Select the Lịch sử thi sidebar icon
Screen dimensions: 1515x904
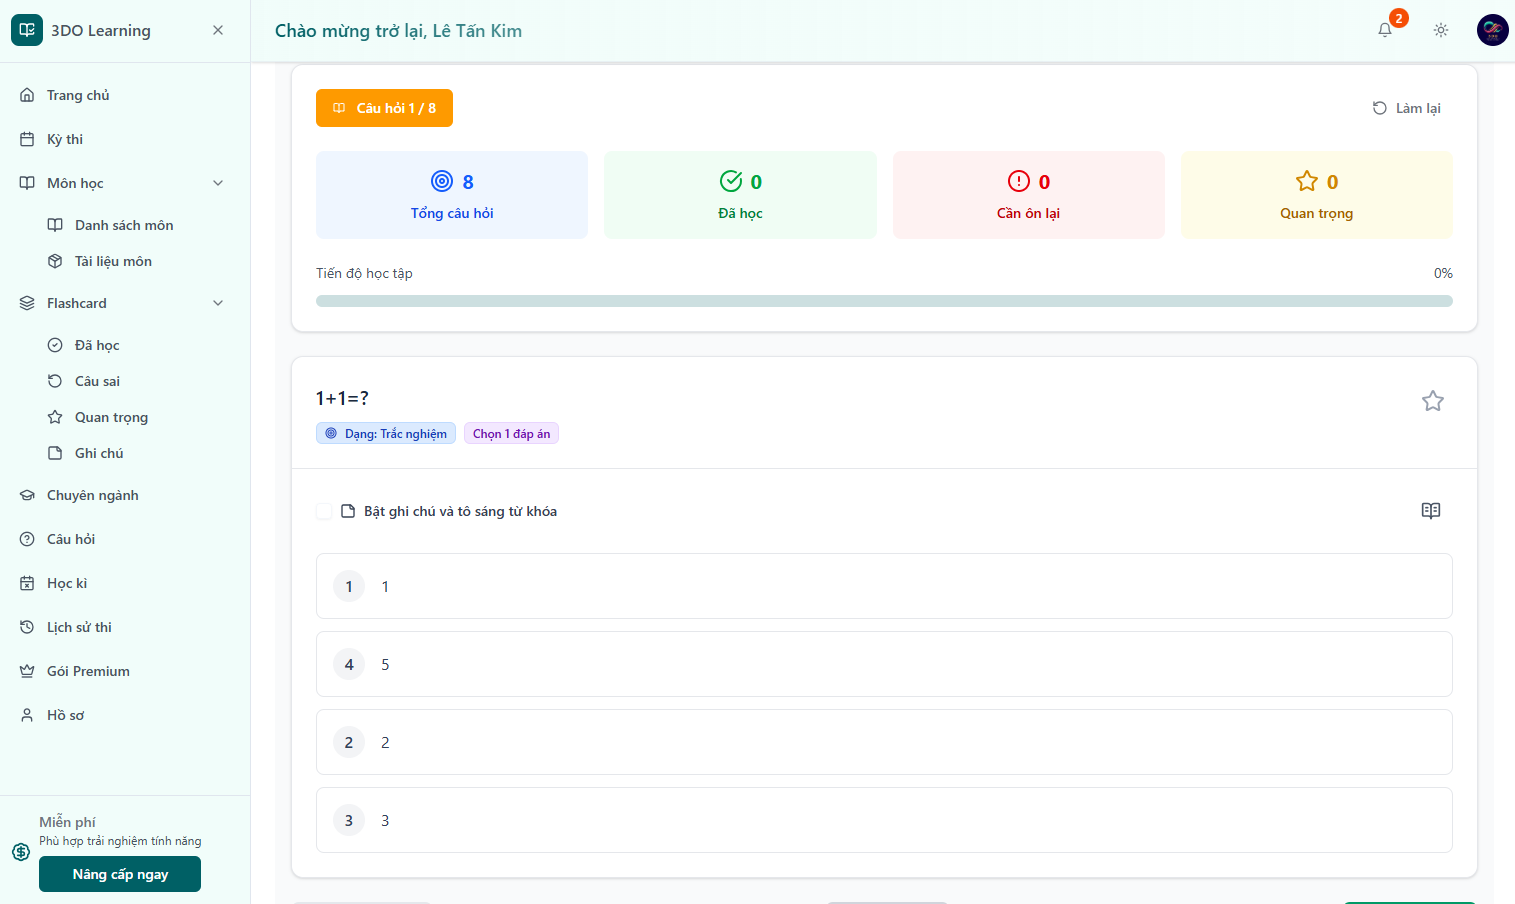coord(25,626)
